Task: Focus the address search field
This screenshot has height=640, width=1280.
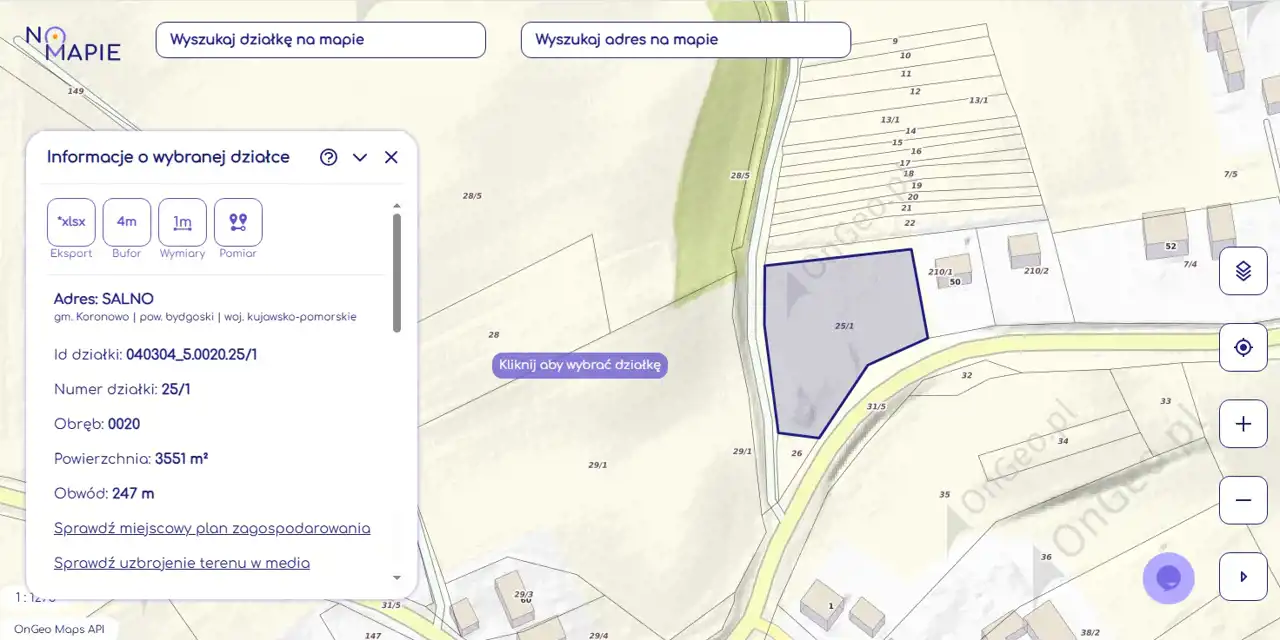Action: [685, 40]
